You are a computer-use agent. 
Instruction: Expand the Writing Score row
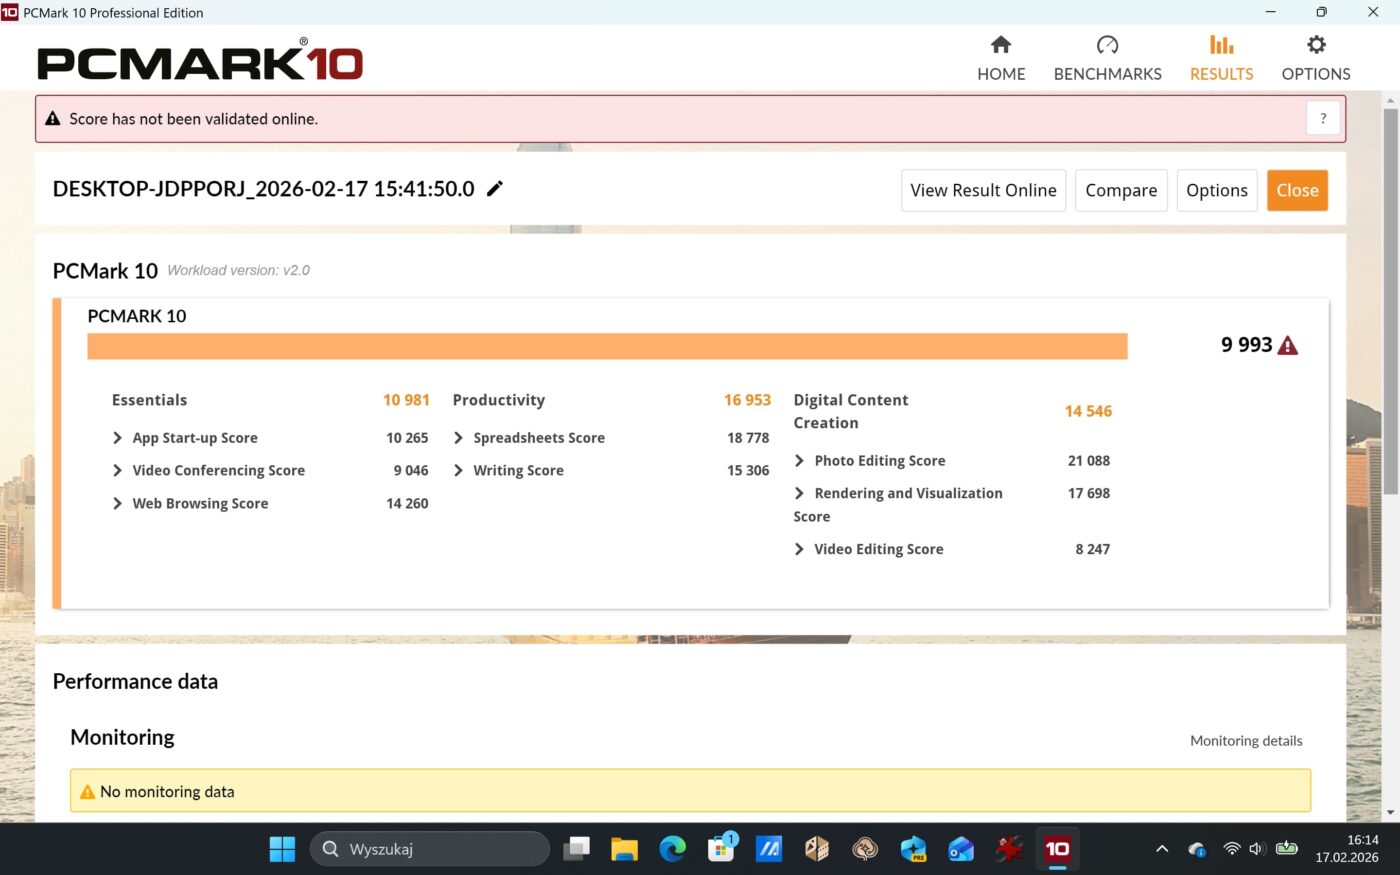[459, 470]
